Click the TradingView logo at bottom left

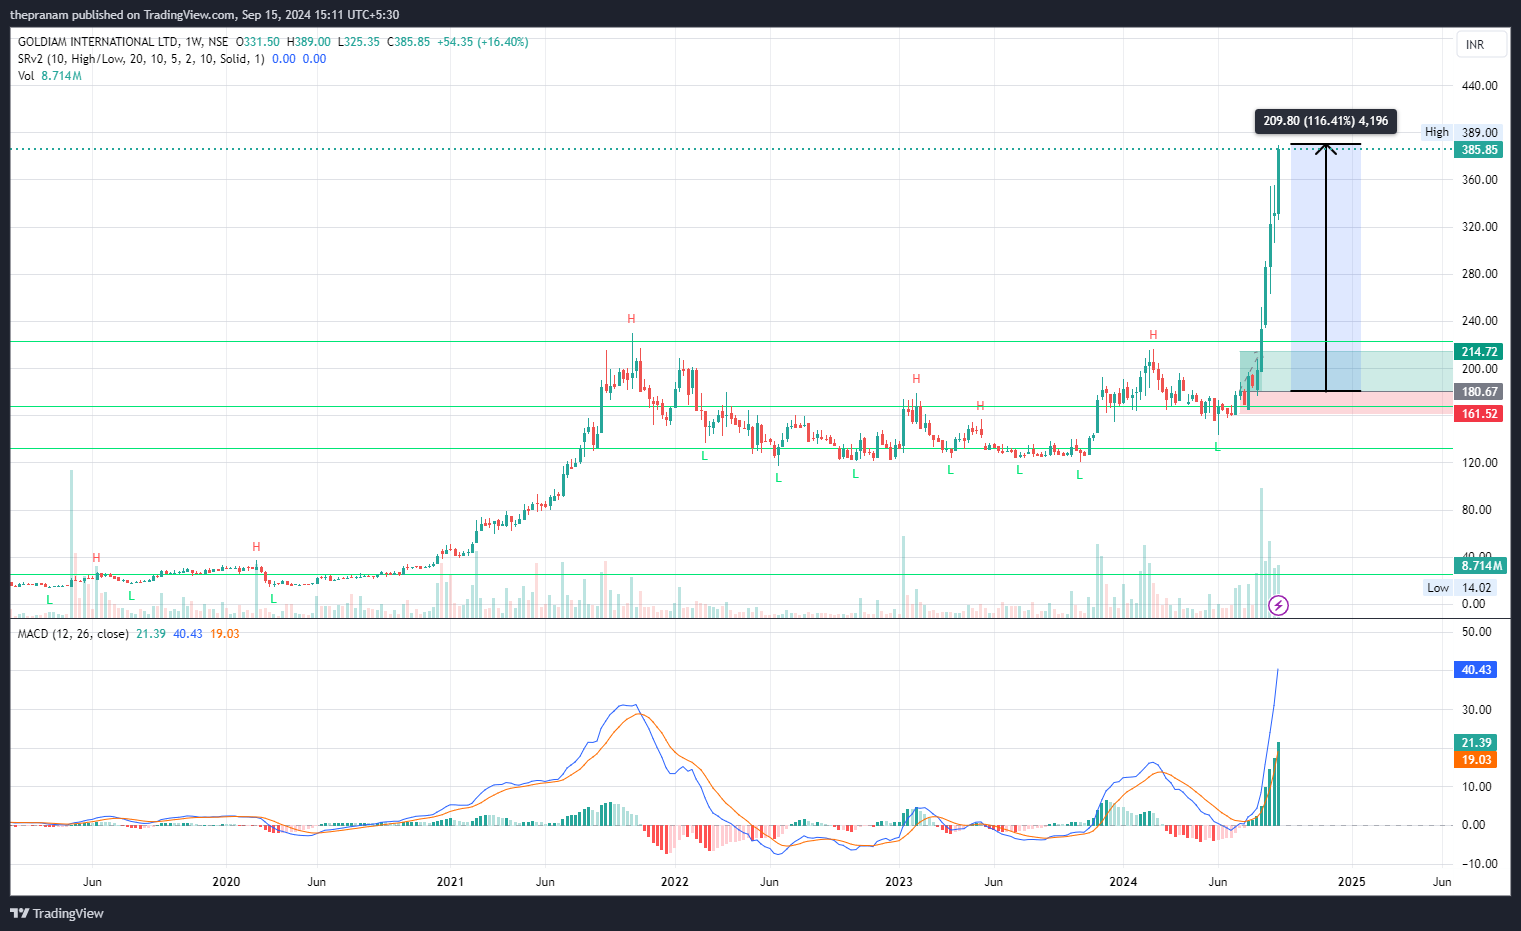[x=57, y=913]
